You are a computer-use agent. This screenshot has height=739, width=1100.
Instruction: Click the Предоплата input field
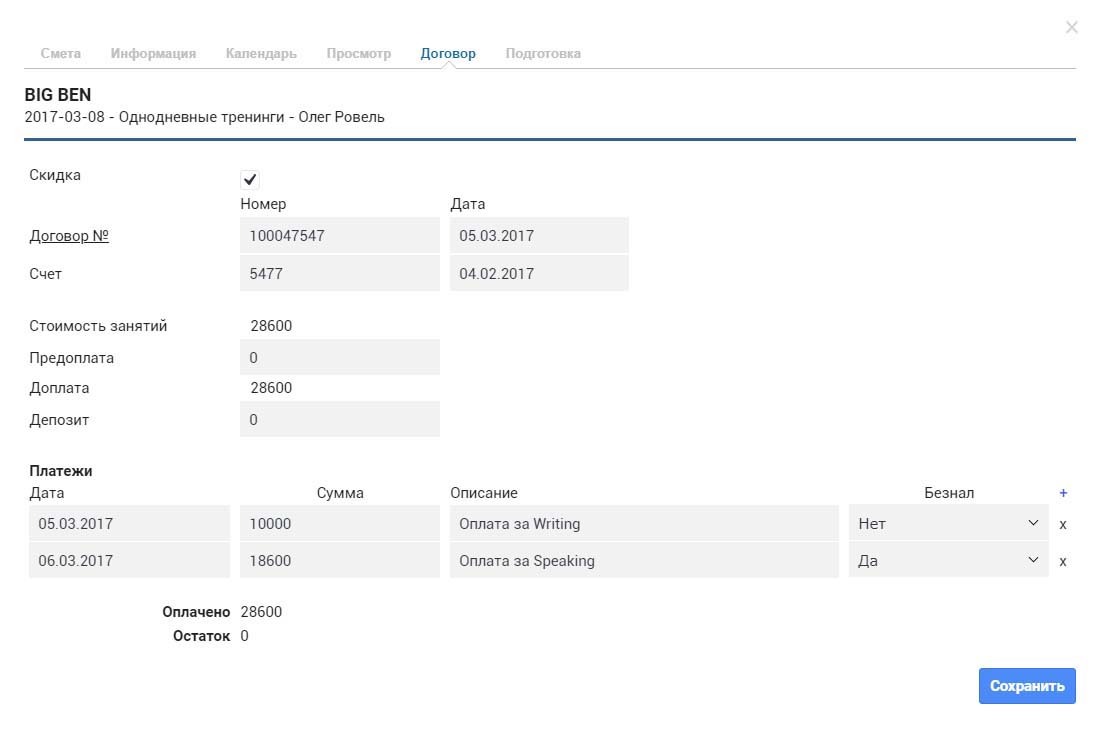[x=340, y=357]
